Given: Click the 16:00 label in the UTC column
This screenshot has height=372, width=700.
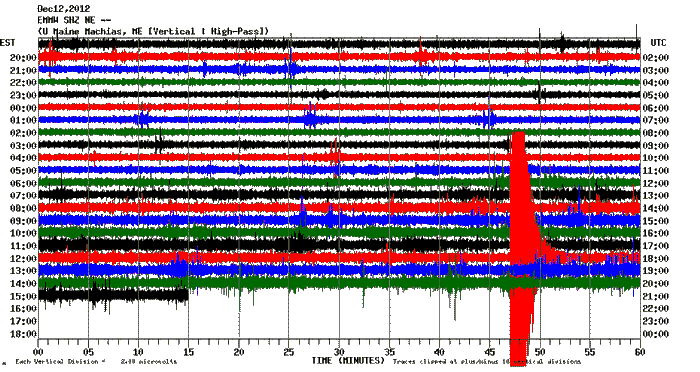Looking at the screenshot, I should [x=655, y=233].
